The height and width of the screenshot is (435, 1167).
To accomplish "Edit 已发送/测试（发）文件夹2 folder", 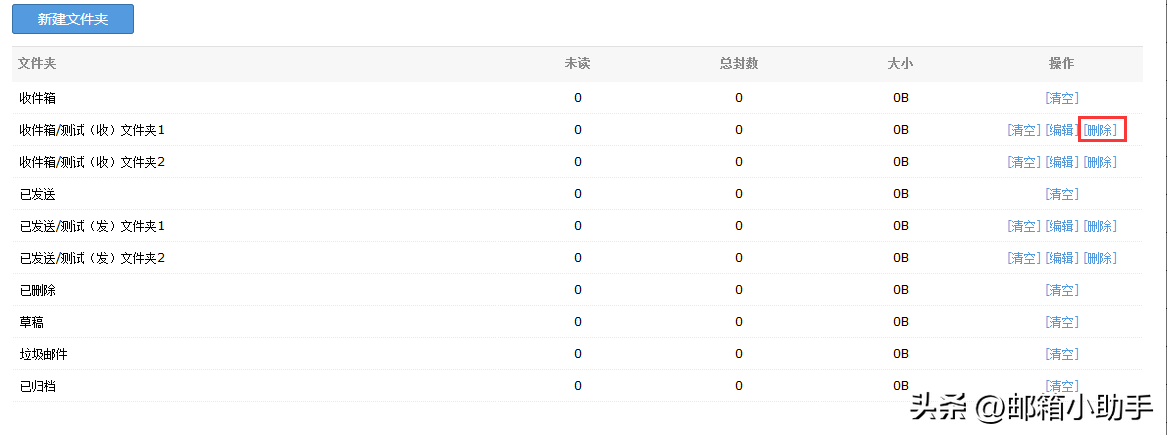I will [1061, 258].
